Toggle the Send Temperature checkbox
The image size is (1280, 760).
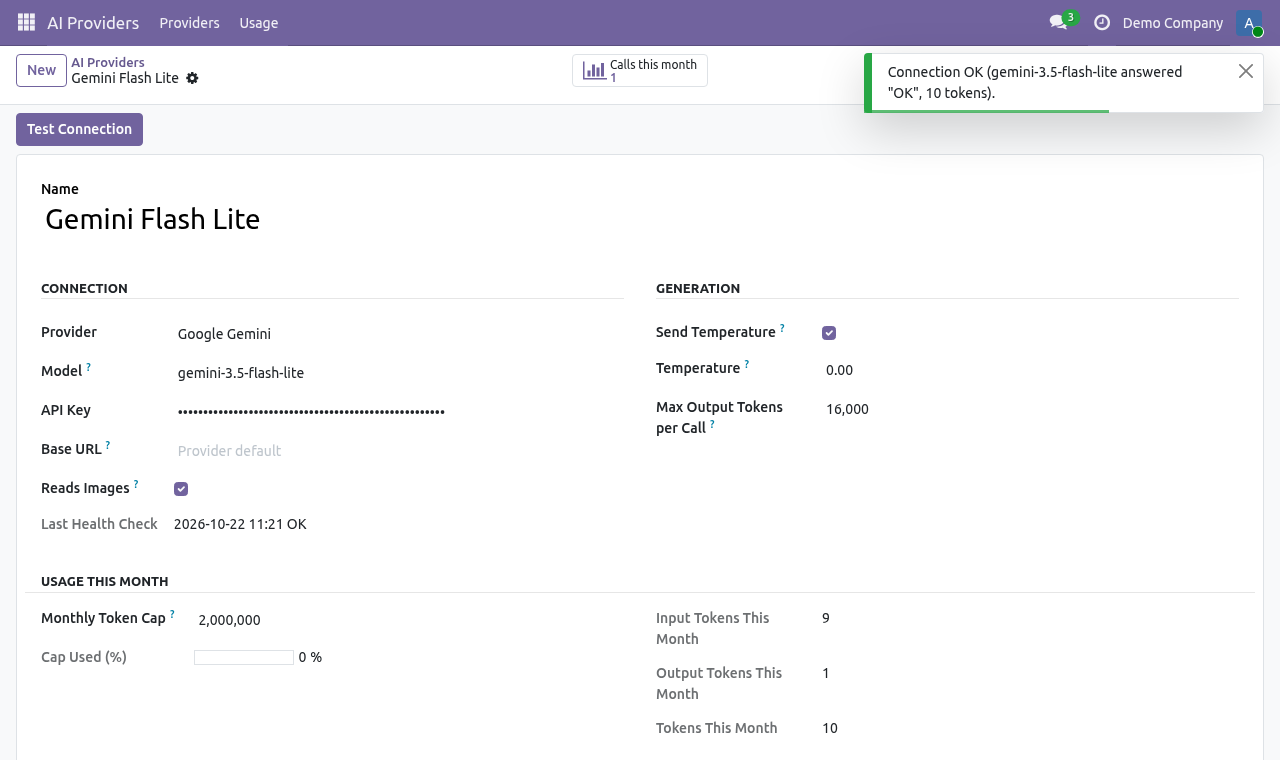829,333
